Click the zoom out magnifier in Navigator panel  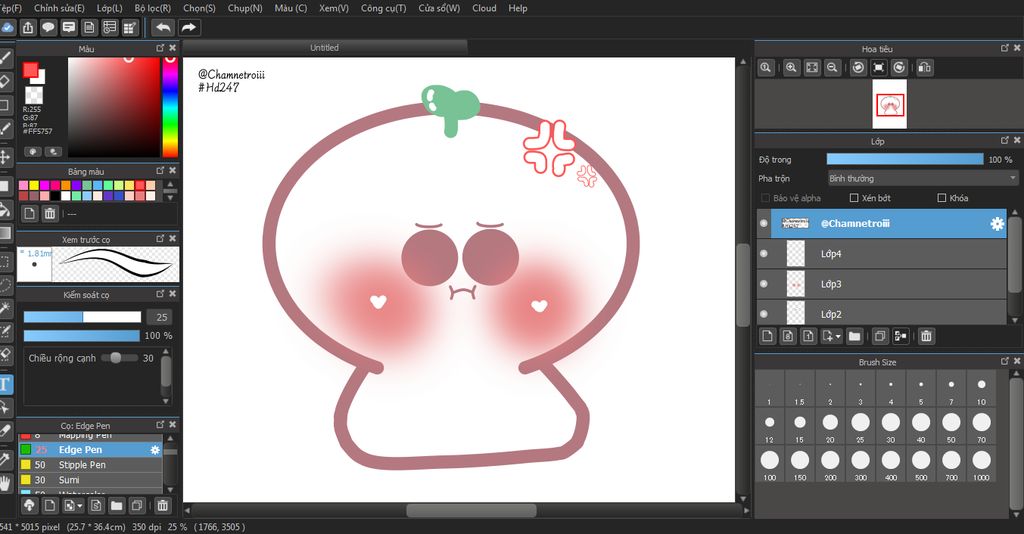pyautogui.click(x=832, y=67)
